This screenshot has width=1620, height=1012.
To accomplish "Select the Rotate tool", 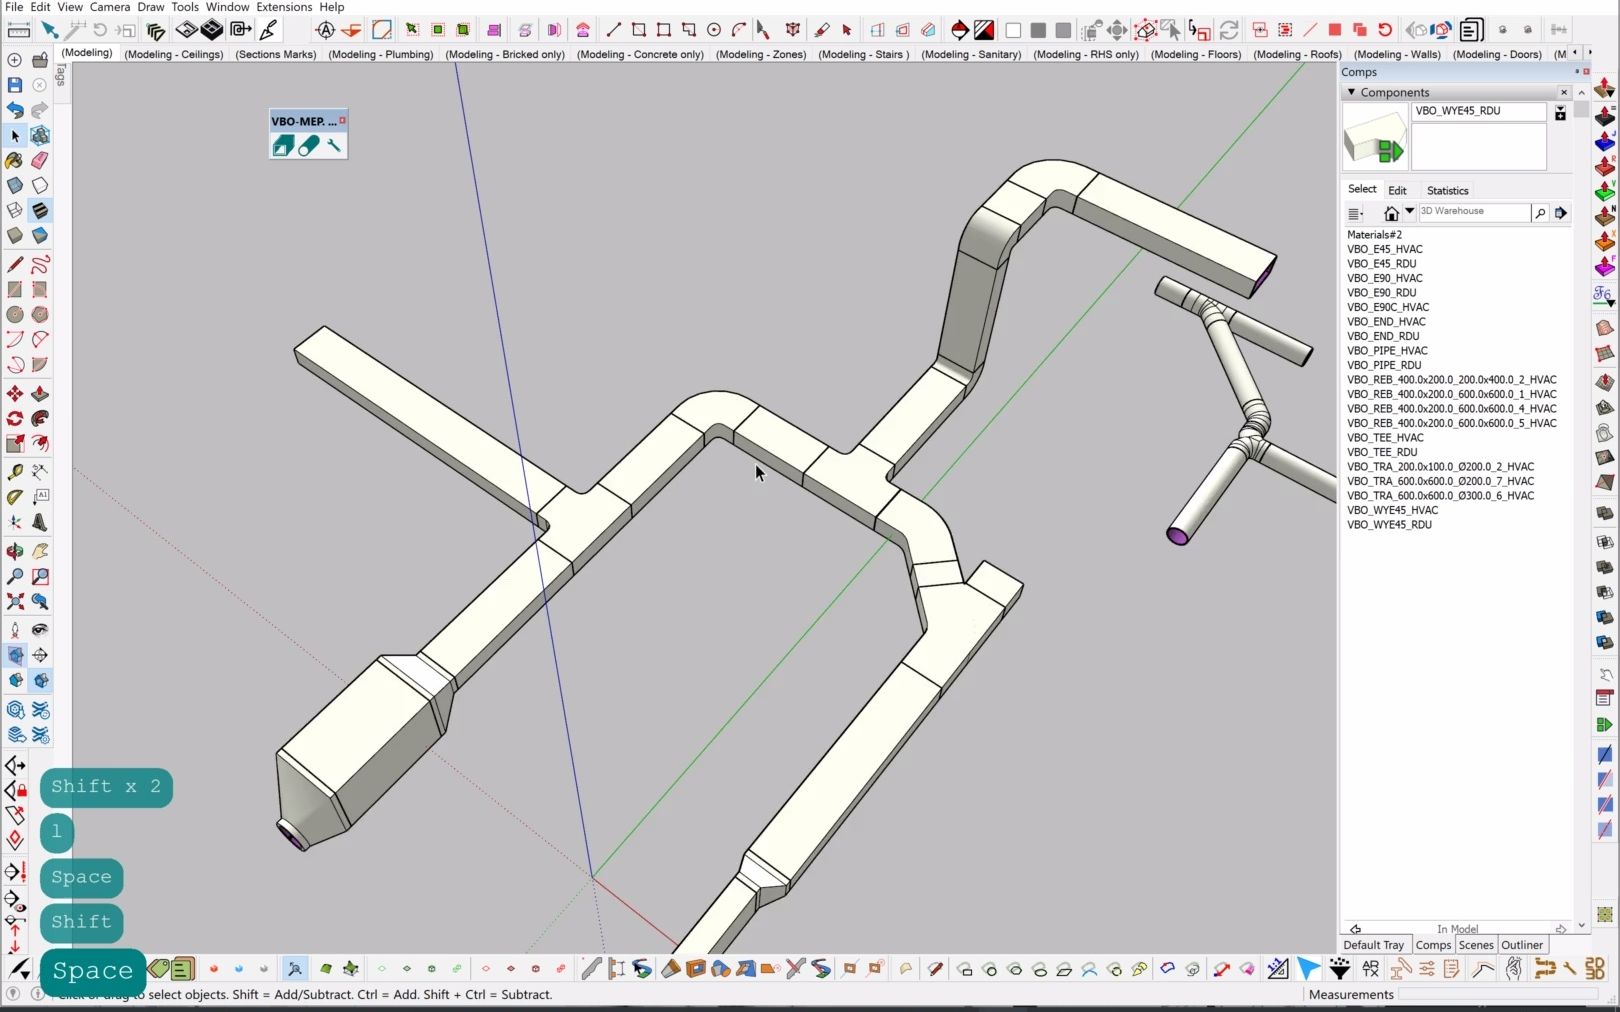I will coord(15,419).
